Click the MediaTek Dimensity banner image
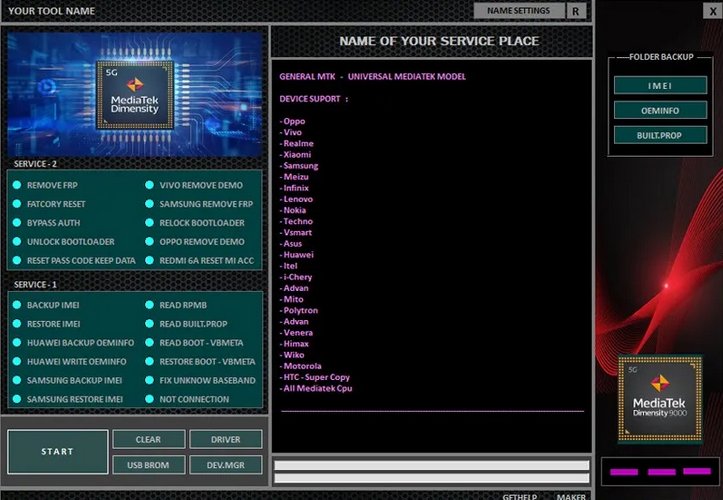The width and height of the screenshot is (723, 500). (x=135, y=95)
